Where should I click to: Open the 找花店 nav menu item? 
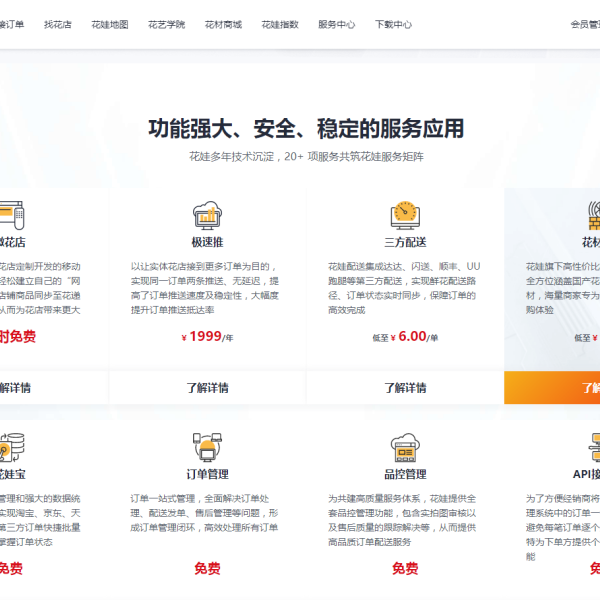tap(58, 24)
